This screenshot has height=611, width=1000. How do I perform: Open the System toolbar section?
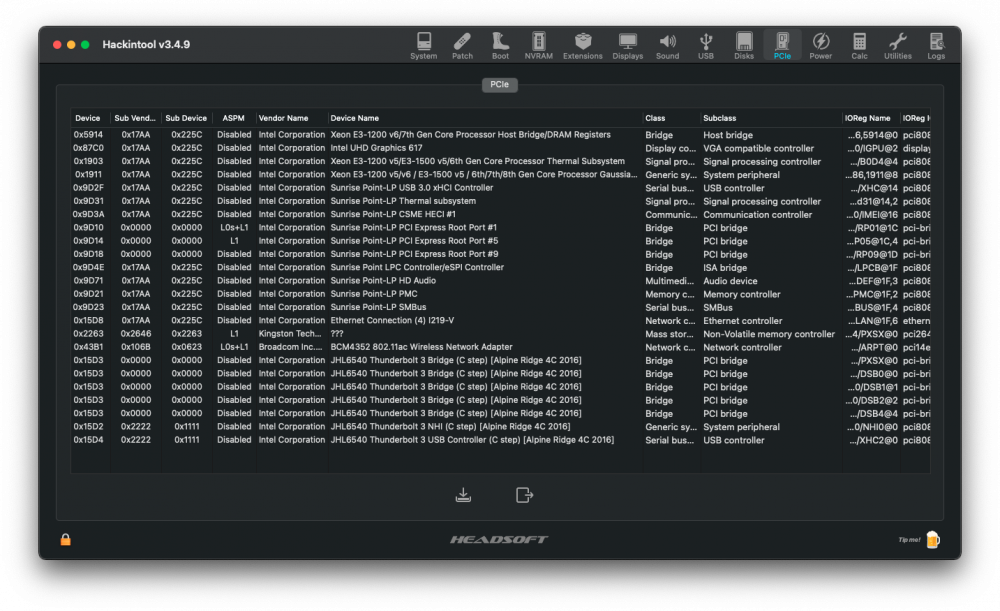(423, 46)
